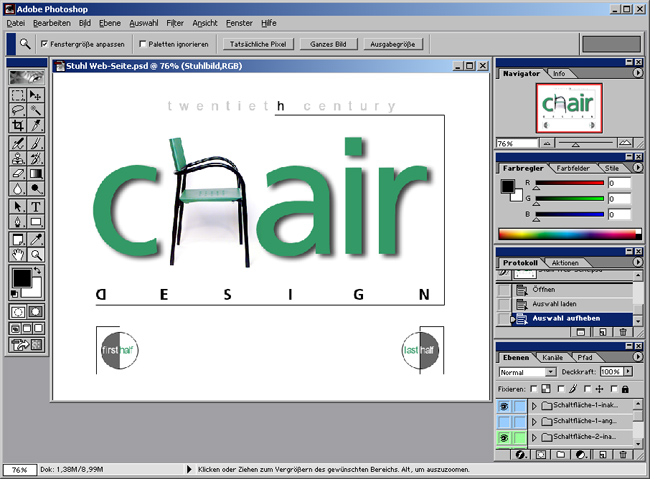Choose the Lasso tool
The image size is (650, 479).
click(18, 110)
